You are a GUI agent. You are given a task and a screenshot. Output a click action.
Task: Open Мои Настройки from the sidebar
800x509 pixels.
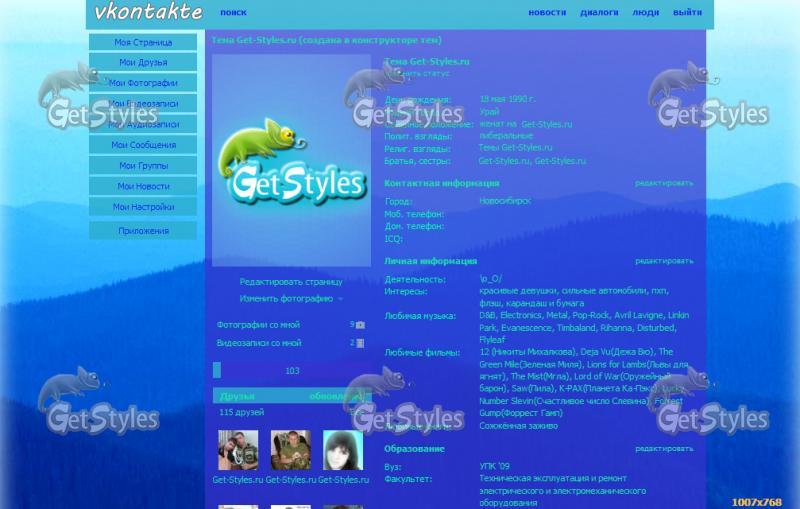click(x=143, y=207)
